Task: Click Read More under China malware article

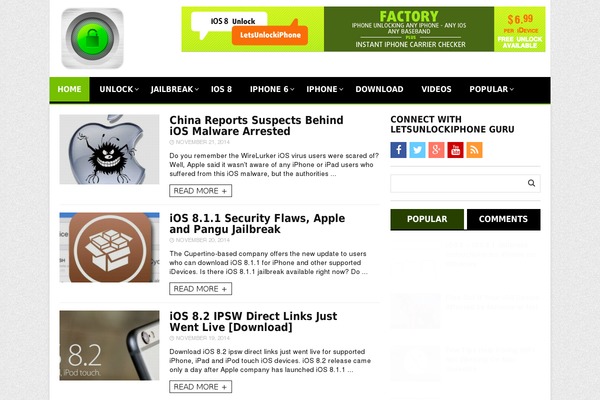Action: click(201, 191)
